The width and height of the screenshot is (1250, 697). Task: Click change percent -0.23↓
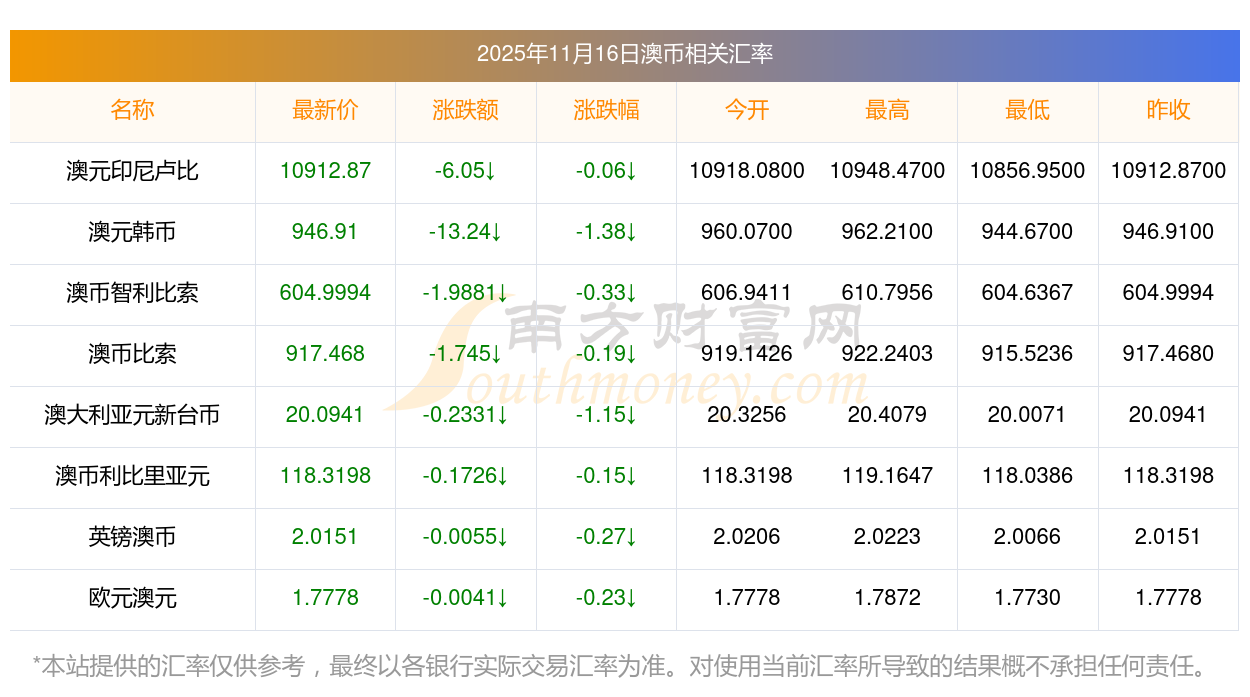coord(606,598)
